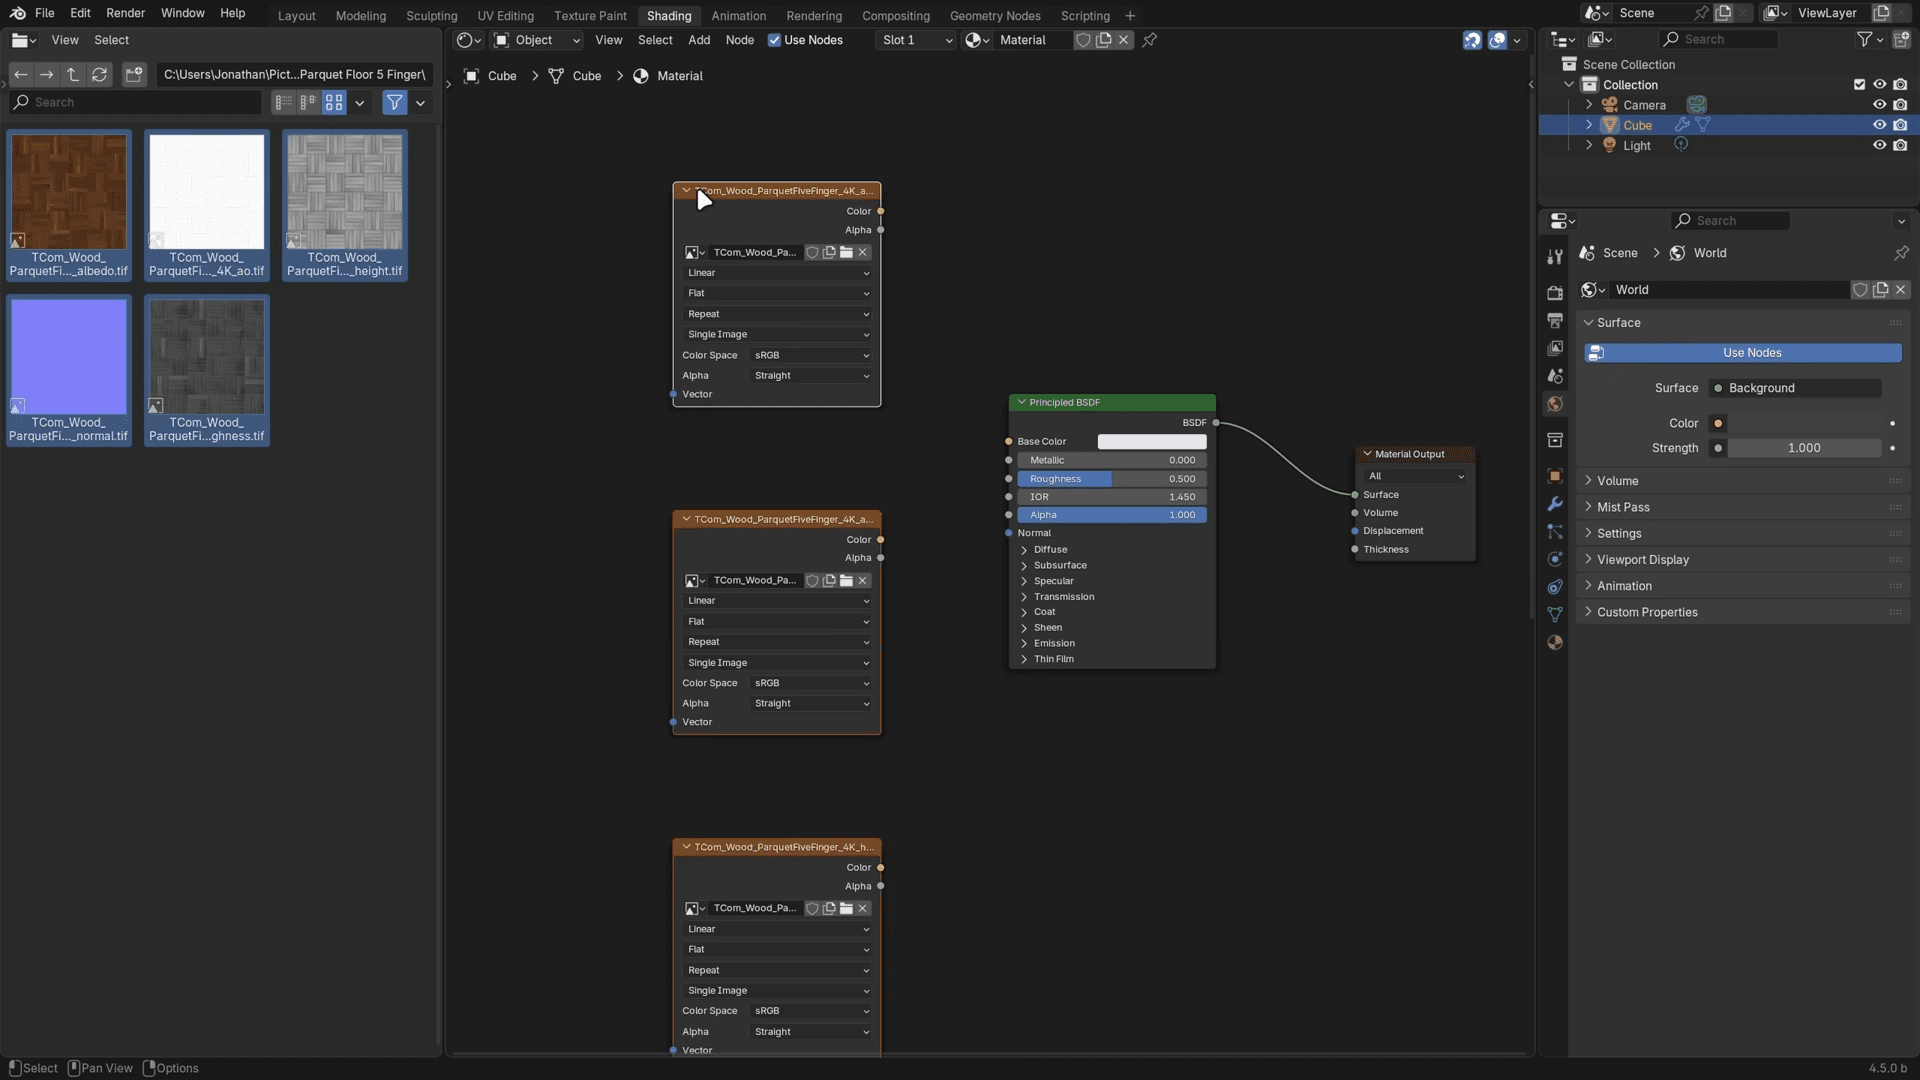Click the New Collection icon in the Outliner
Image resolution: width=1920 pixels, height=1080 pixels.
pyautogui.click(x=1904, y=39)
